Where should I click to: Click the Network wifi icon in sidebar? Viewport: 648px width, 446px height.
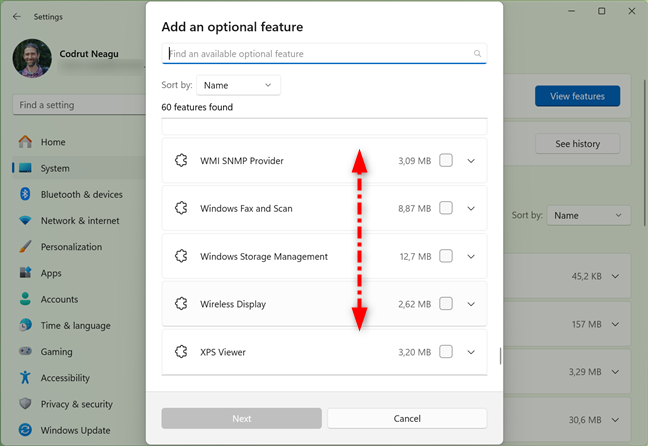click(25, 220)
